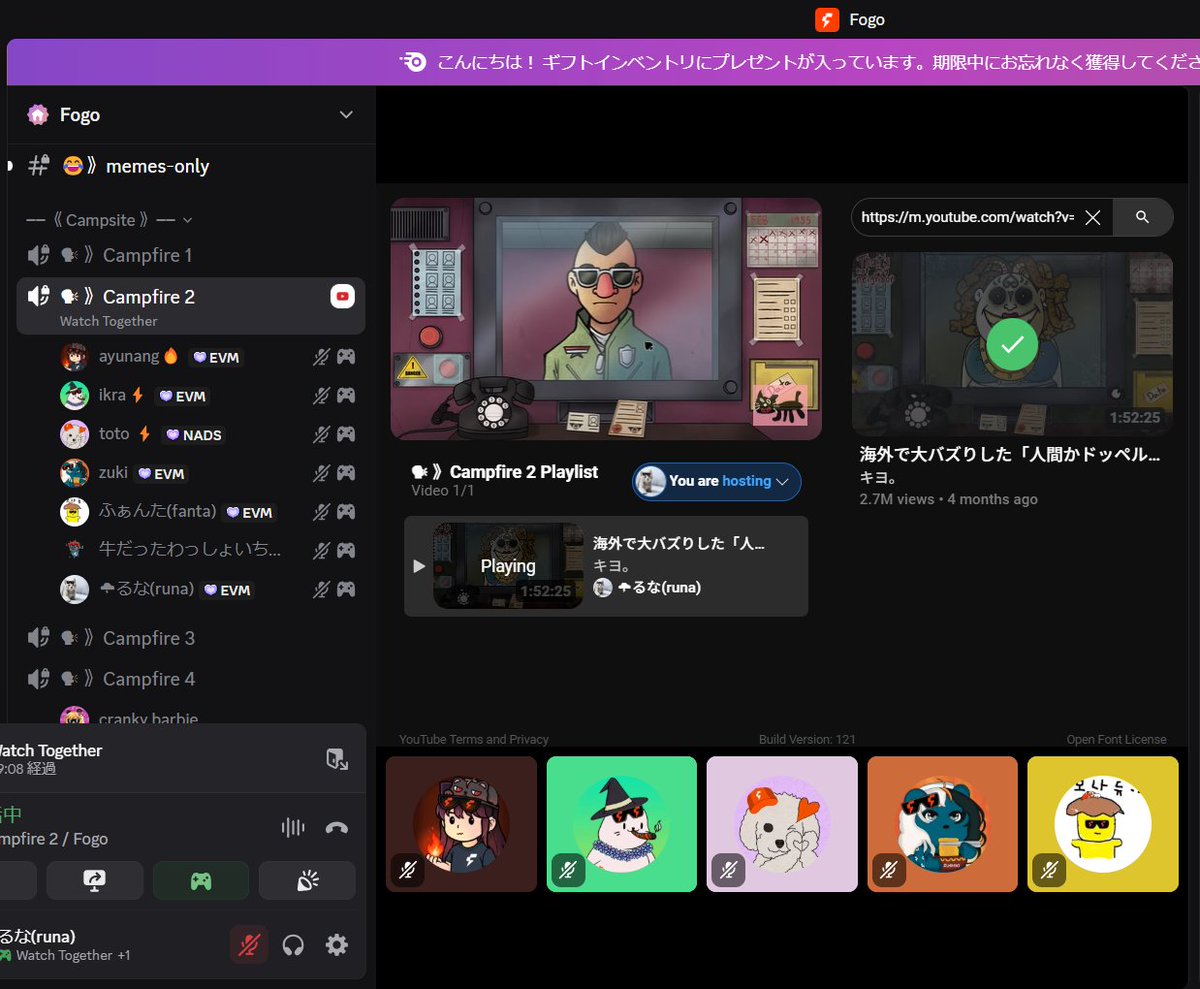Click the main video player
This screenshot has width=1200, height=989.
[606, 318]
